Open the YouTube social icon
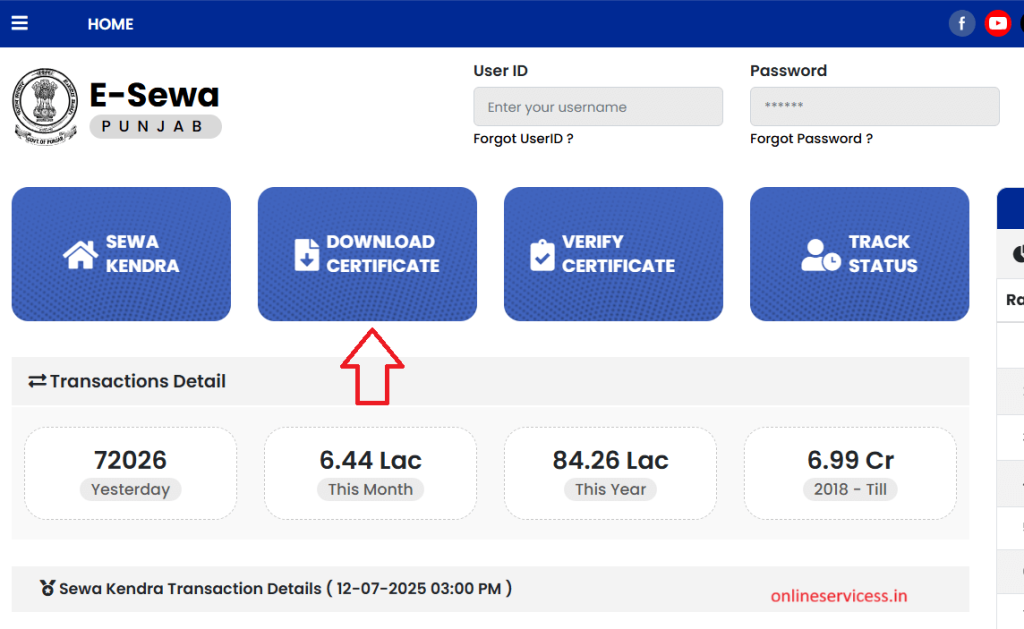Viewport: 1024px width, 629px height. pyautogui.click(x=997, y=24)
